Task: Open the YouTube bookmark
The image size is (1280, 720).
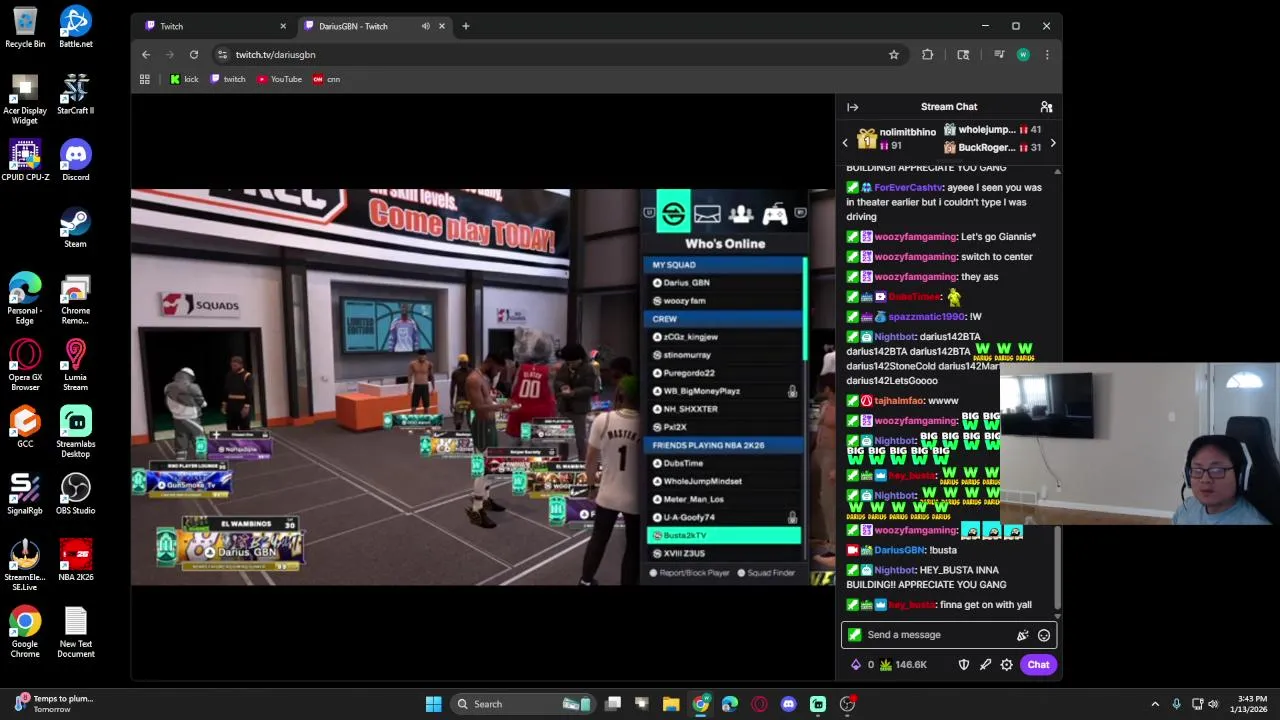Action: pyautogui.click(x=279, y=79)
